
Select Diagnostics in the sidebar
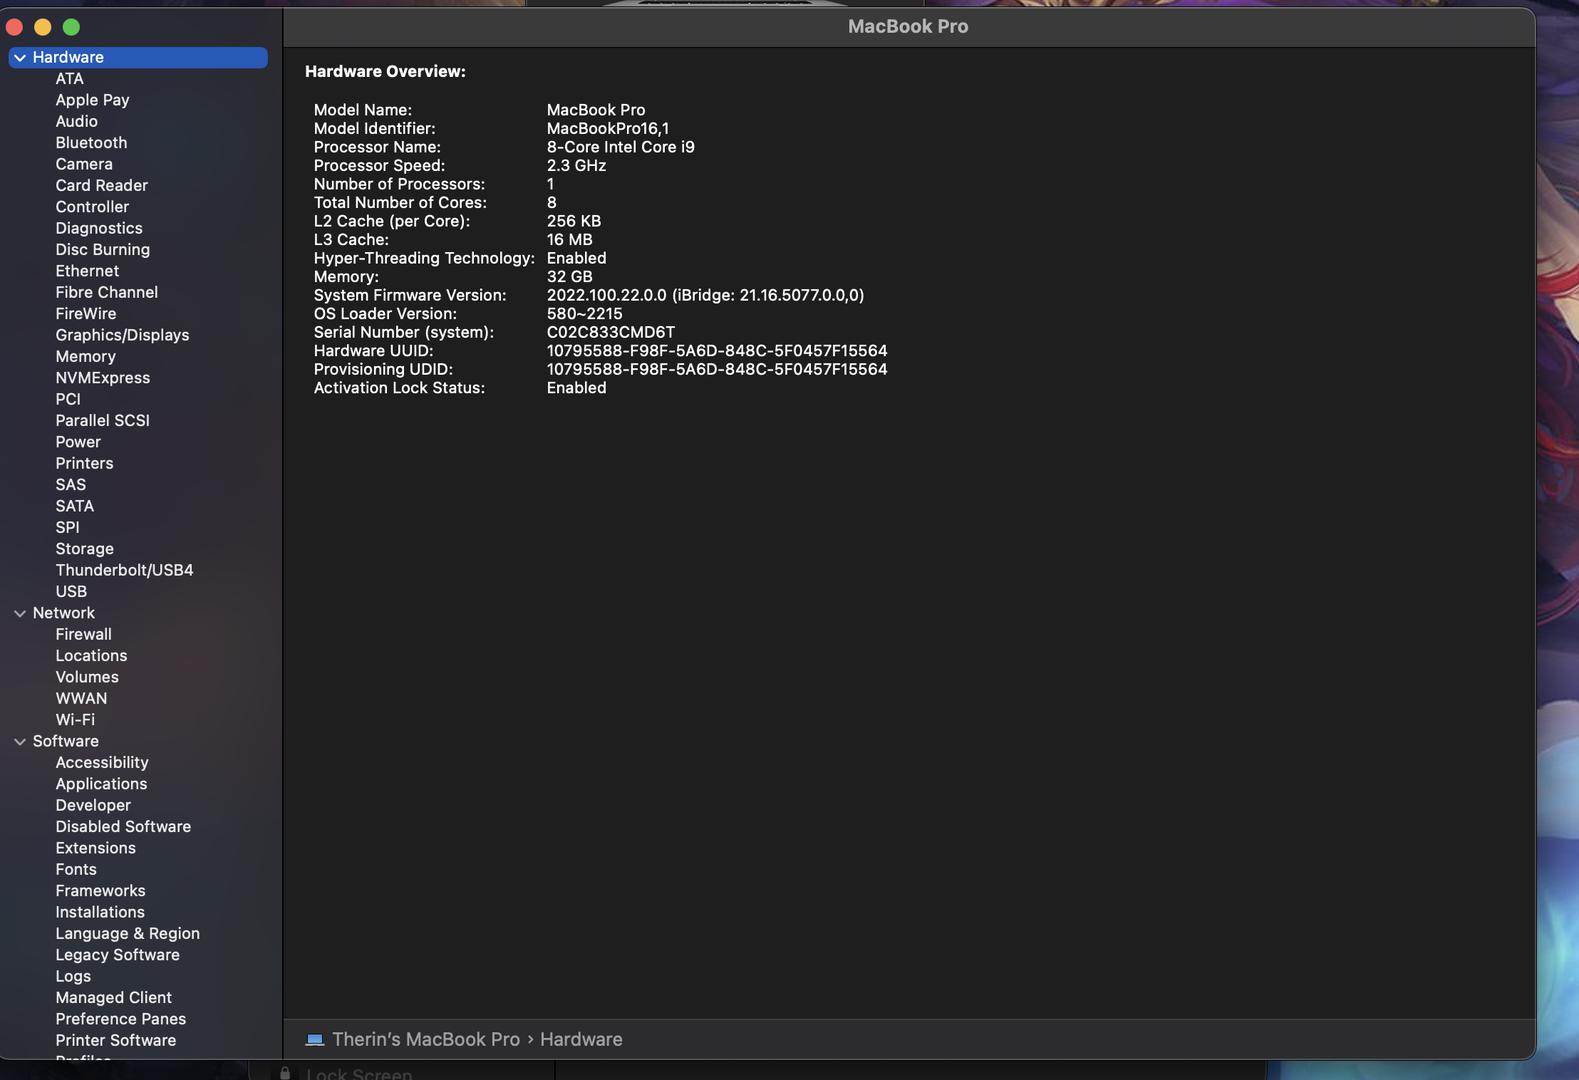(99, 228)
